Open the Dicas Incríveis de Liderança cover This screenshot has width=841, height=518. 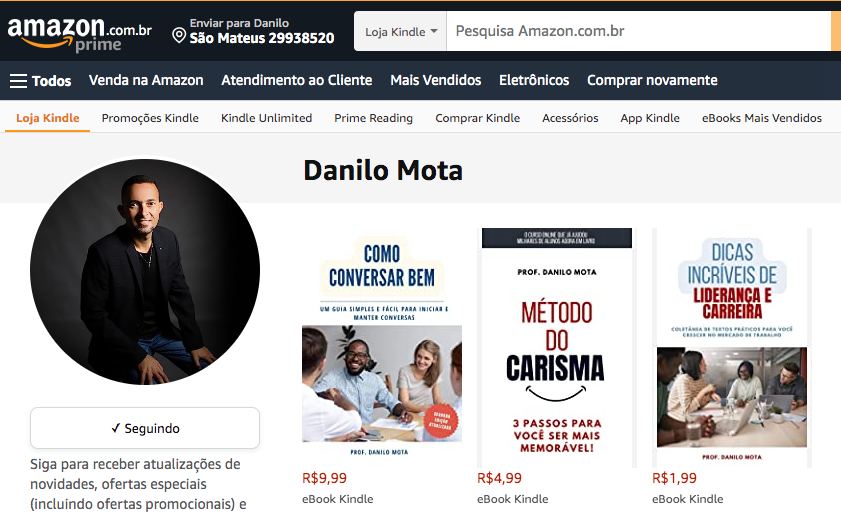click(x=732, y=348)
